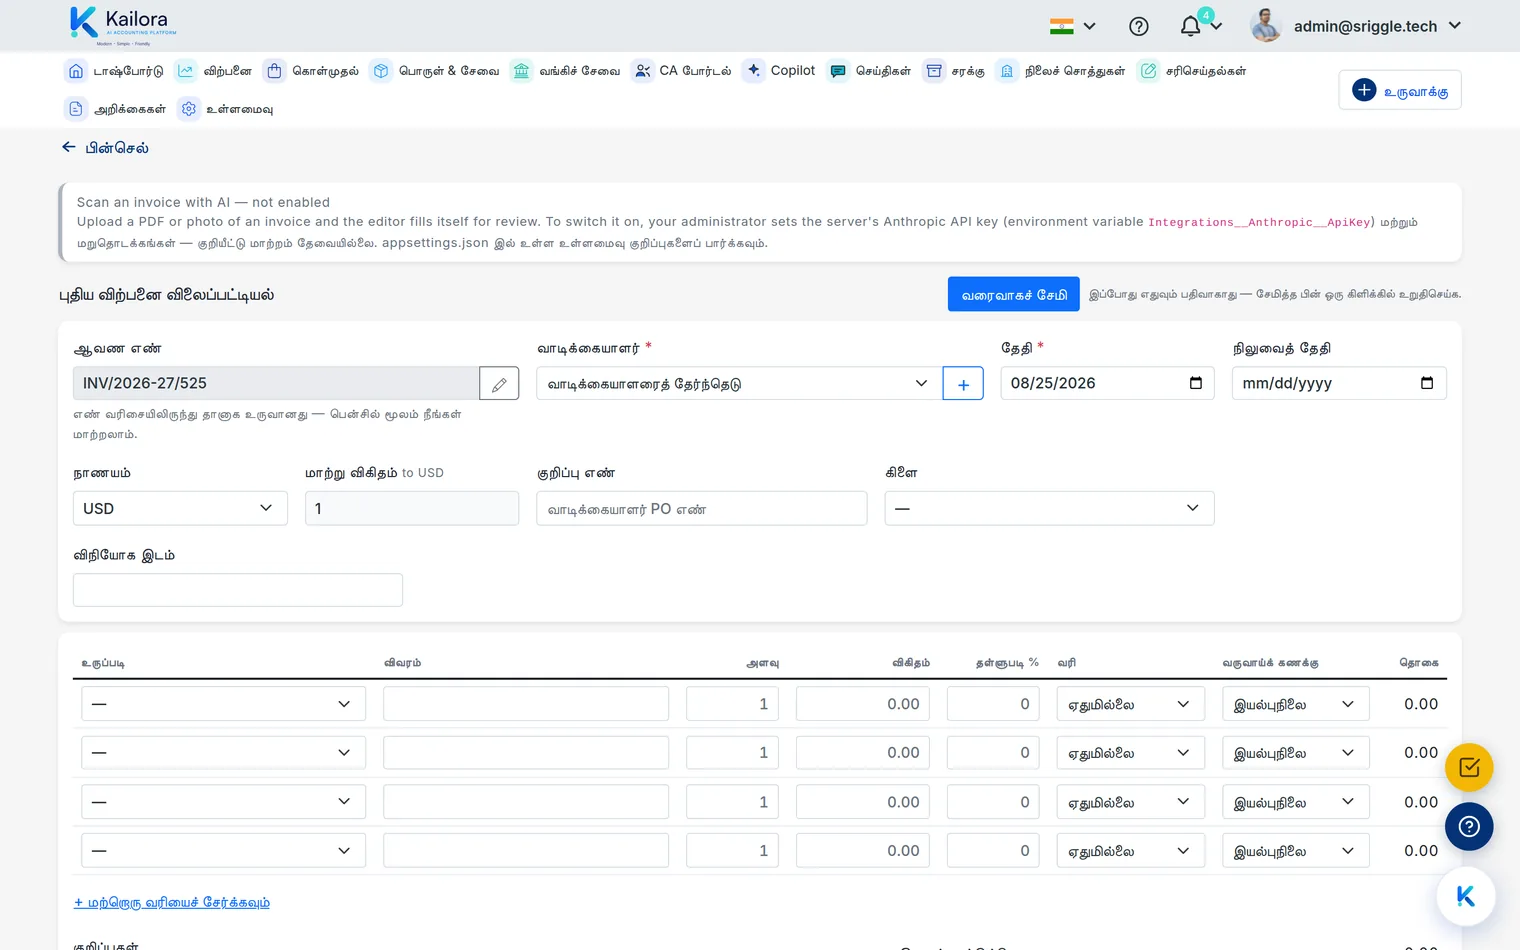Click the Kailora logo
Screen dimensions: 1520x950
pyautogui.click(x=124, y=26)
